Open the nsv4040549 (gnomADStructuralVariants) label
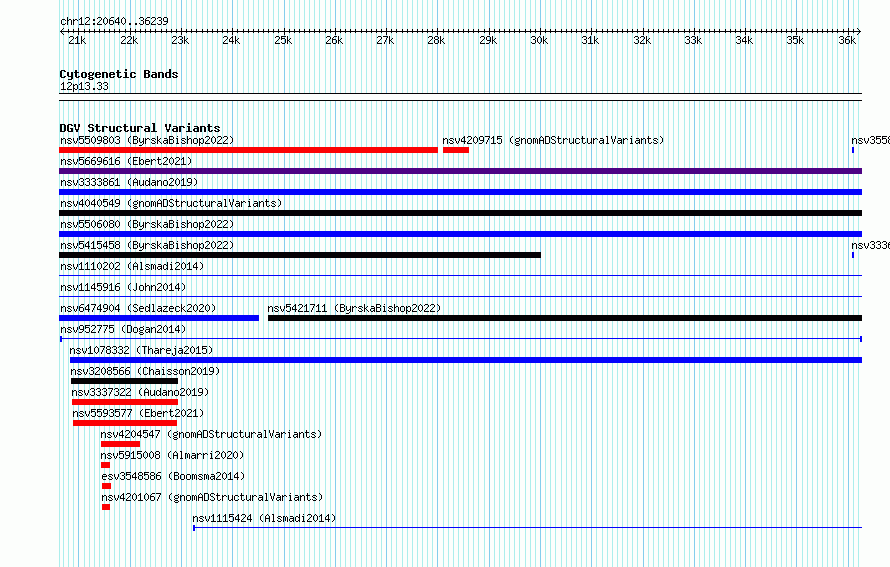Screen dimensions: 890x567 click(171, 203)
